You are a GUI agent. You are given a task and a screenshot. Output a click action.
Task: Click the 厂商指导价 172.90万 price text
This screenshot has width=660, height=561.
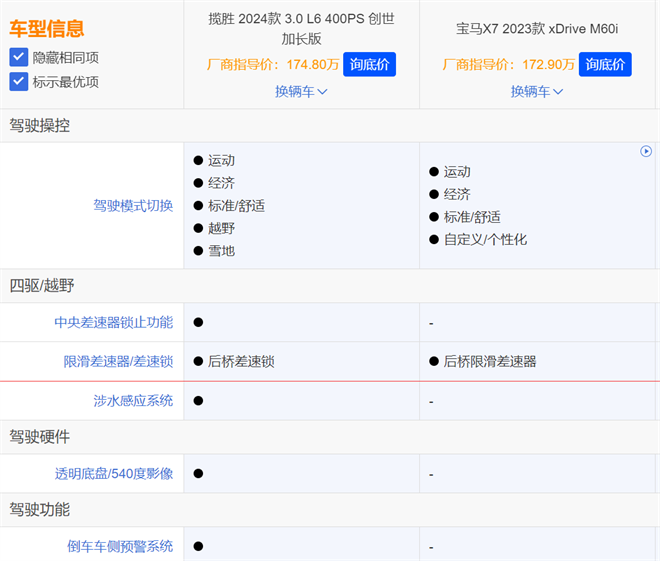(x=508, y=64)
